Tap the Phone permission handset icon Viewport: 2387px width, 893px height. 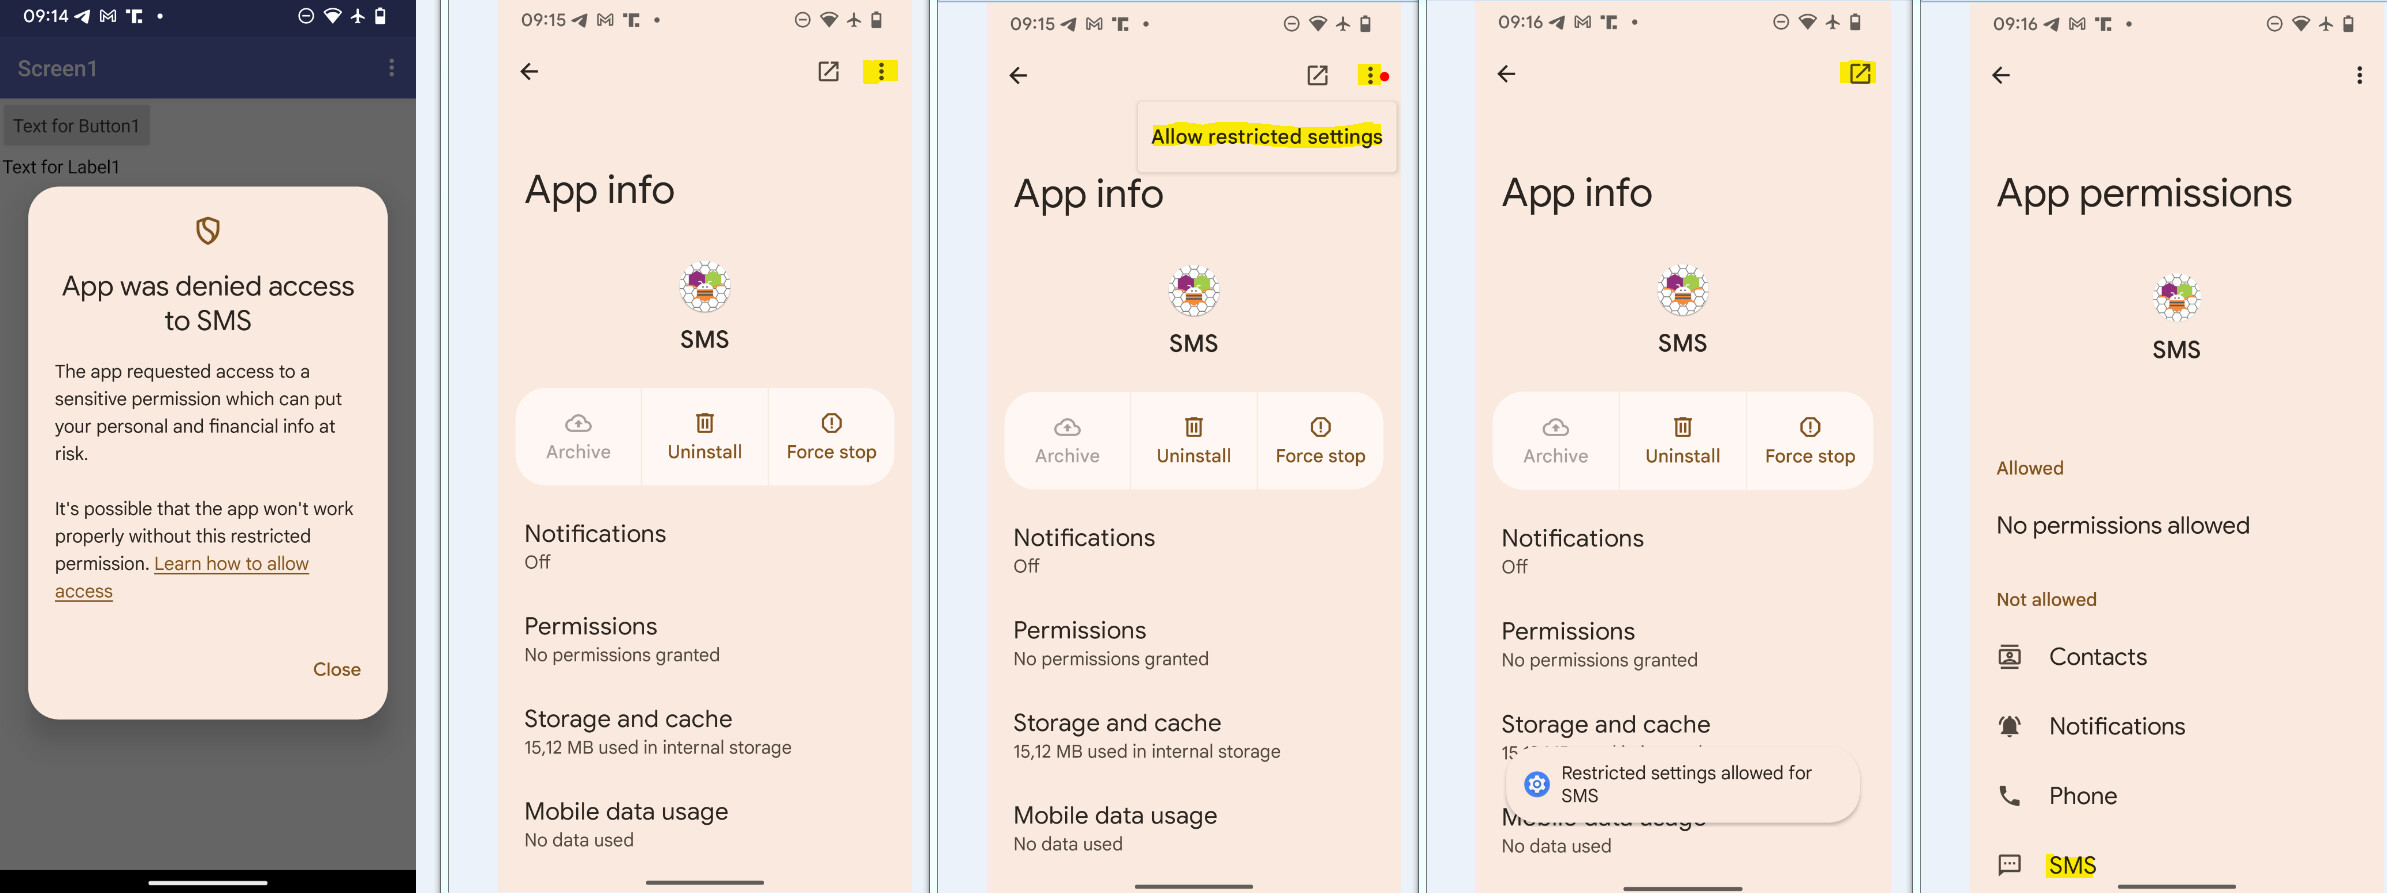tap(2009, 796)
